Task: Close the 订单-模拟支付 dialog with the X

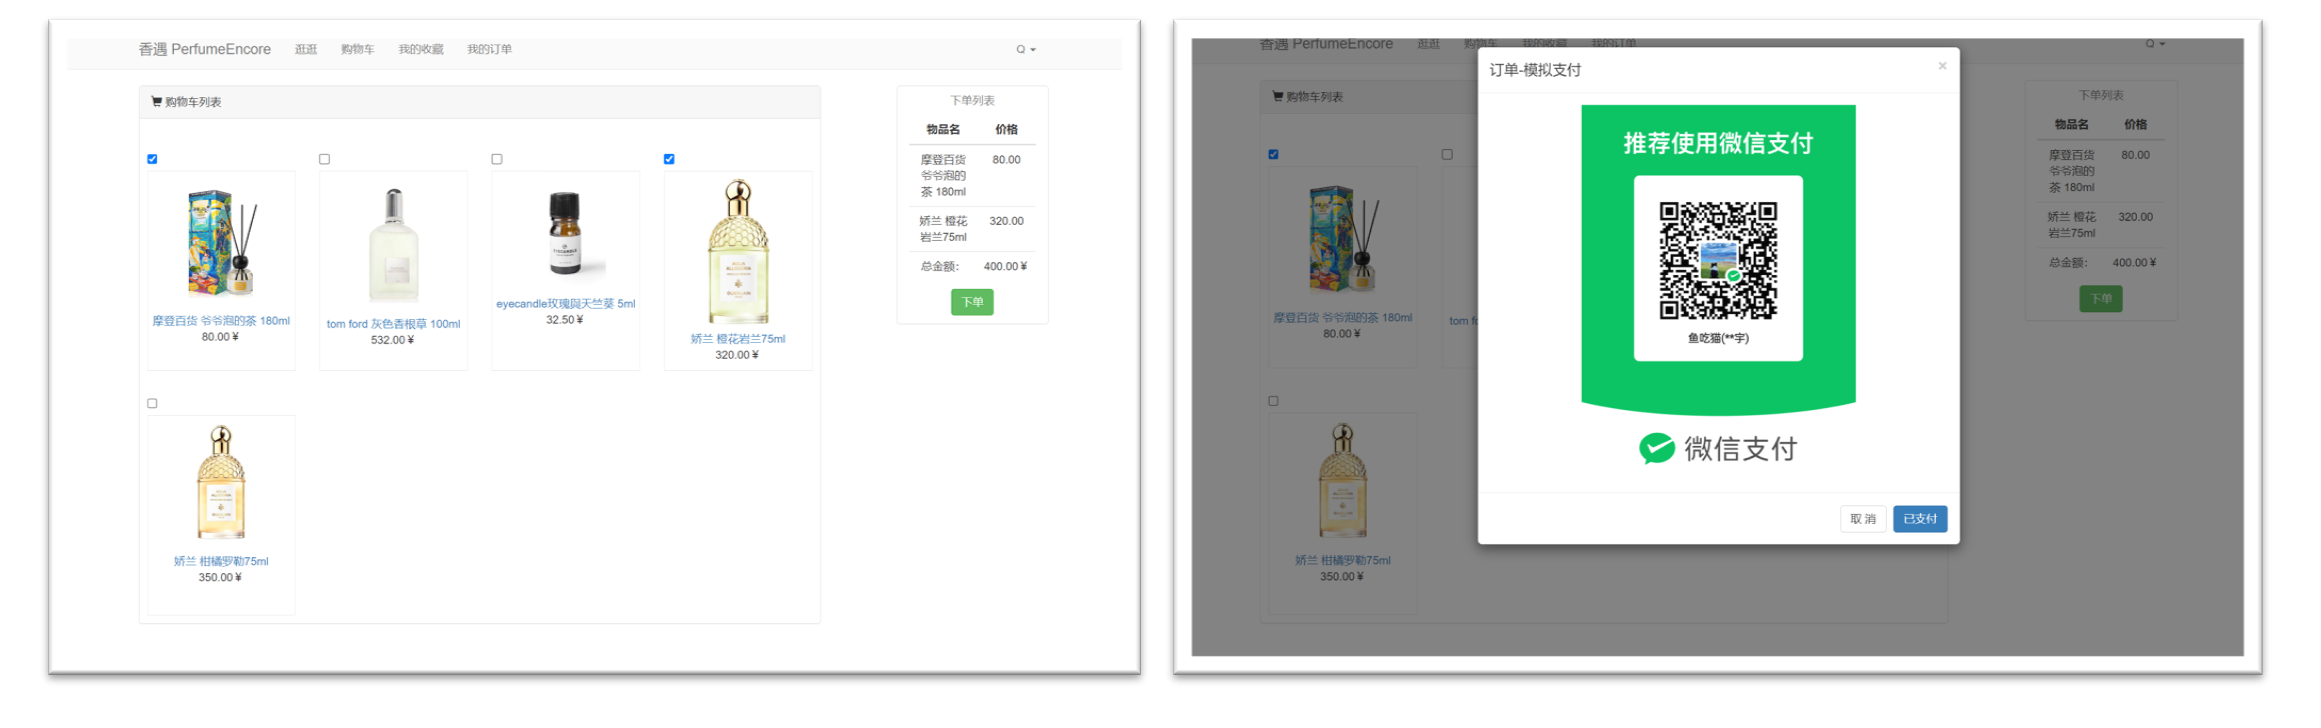Action: click(x=1942, y=66)
